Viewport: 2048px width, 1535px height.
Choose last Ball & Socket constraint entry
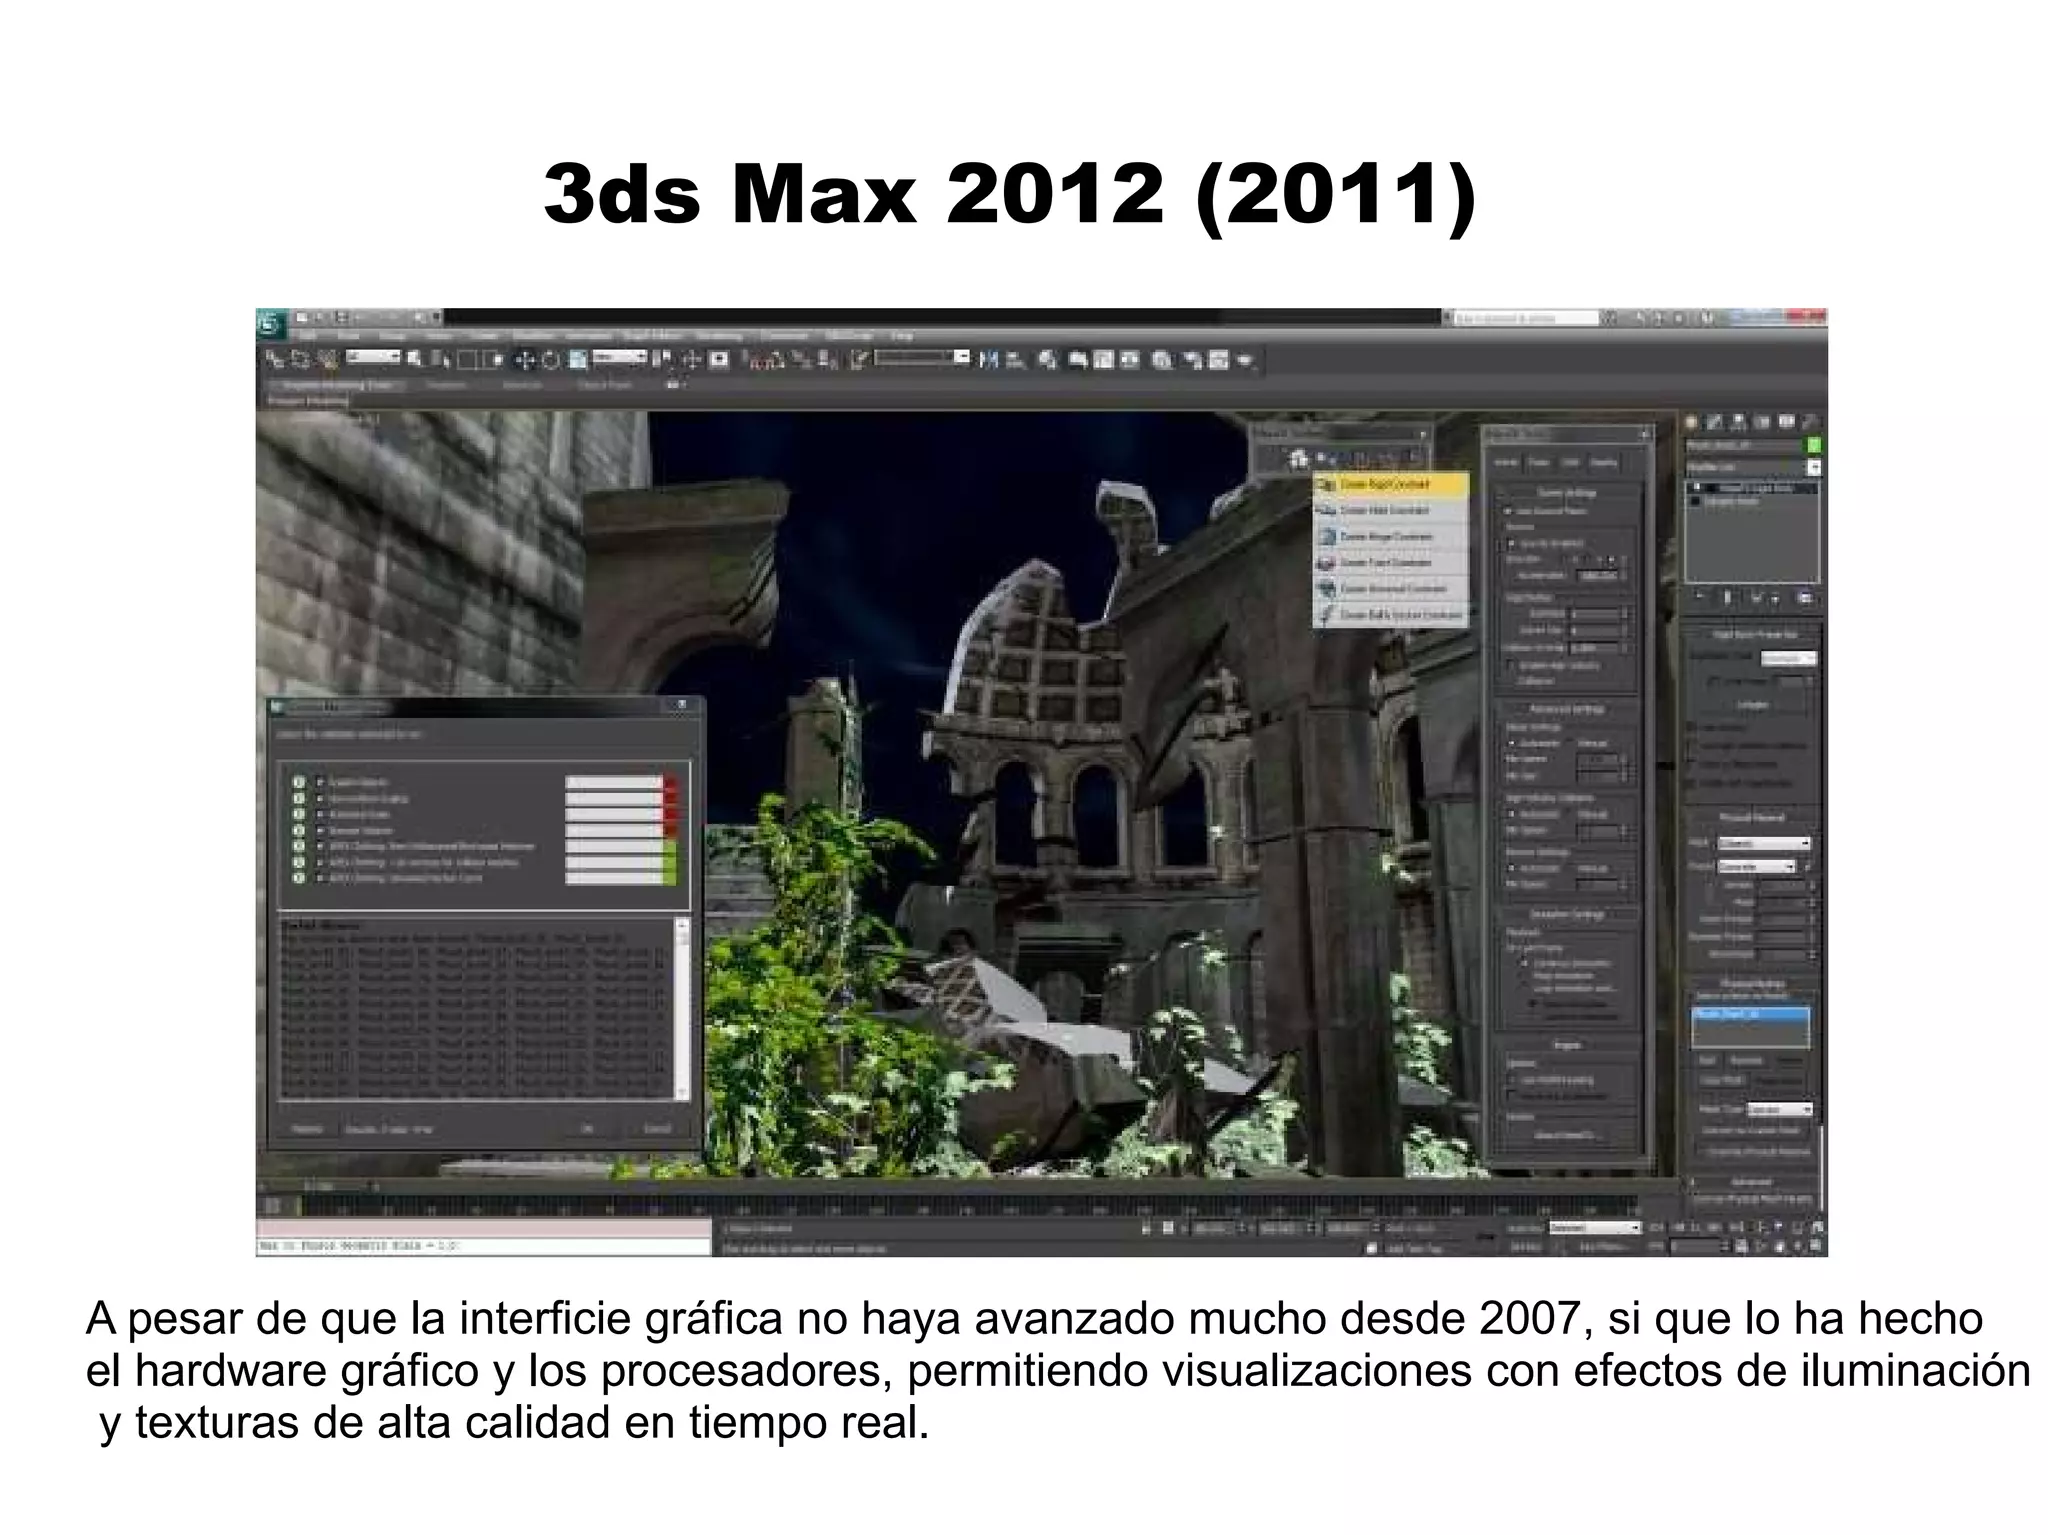tap(1391, 614)
